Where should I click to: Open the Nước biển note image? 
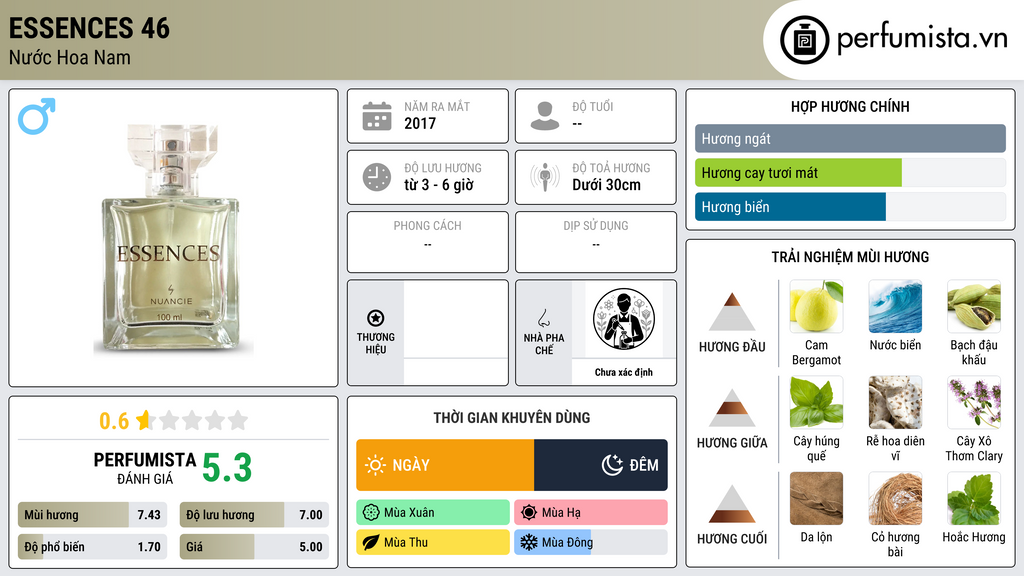tap(895, 306)
